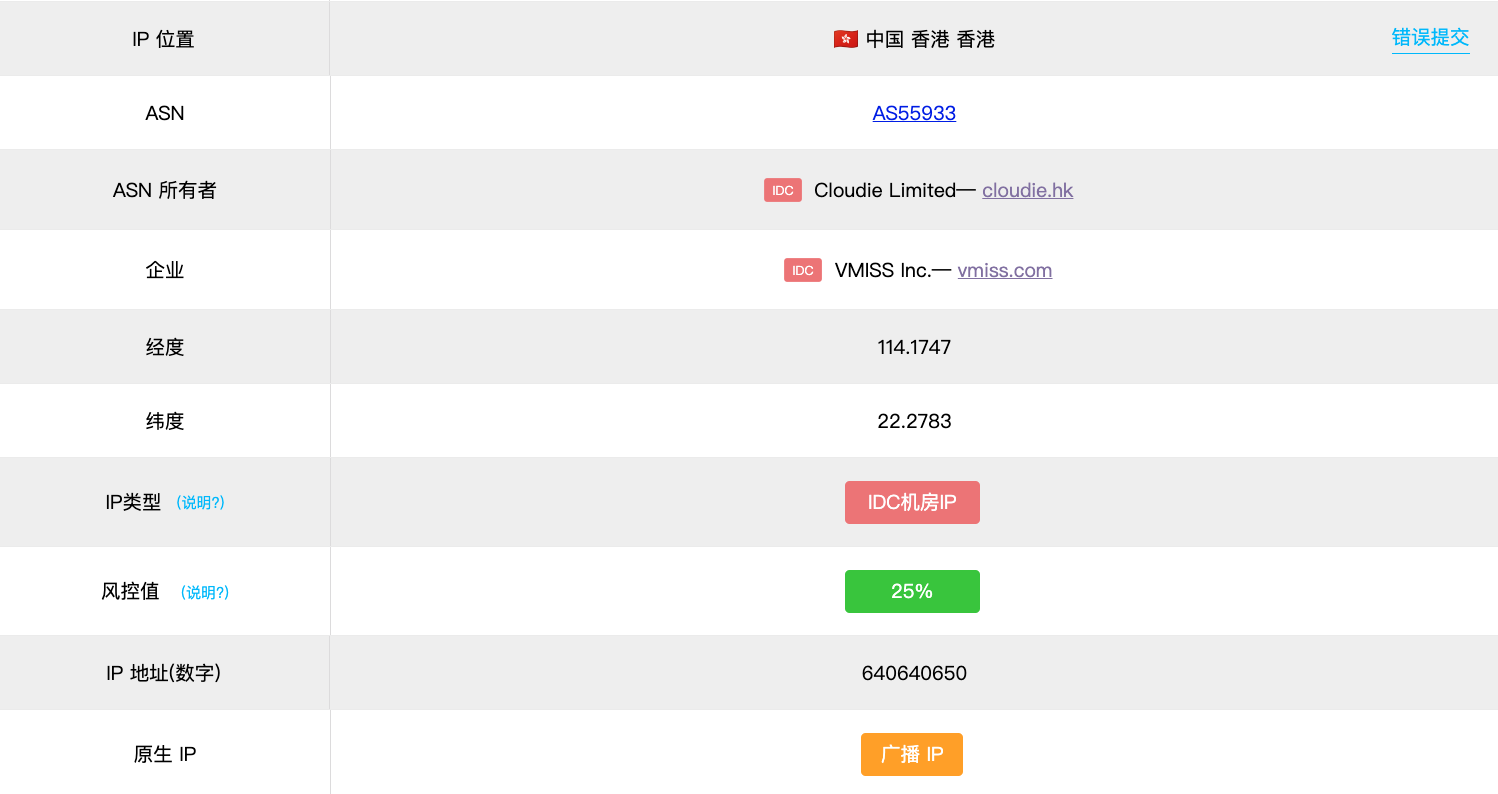Select the numeric IP value 640640650
Viewport: 1498px width, 794px height.
coord(914,673)
